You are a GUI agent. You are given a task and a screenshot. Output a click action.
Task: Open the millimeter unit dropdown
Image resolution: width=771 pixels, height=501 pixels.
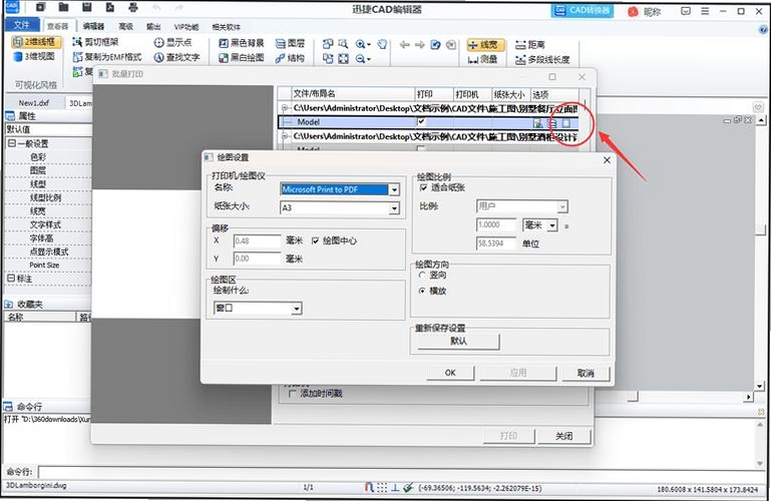(x=553, y=225)
